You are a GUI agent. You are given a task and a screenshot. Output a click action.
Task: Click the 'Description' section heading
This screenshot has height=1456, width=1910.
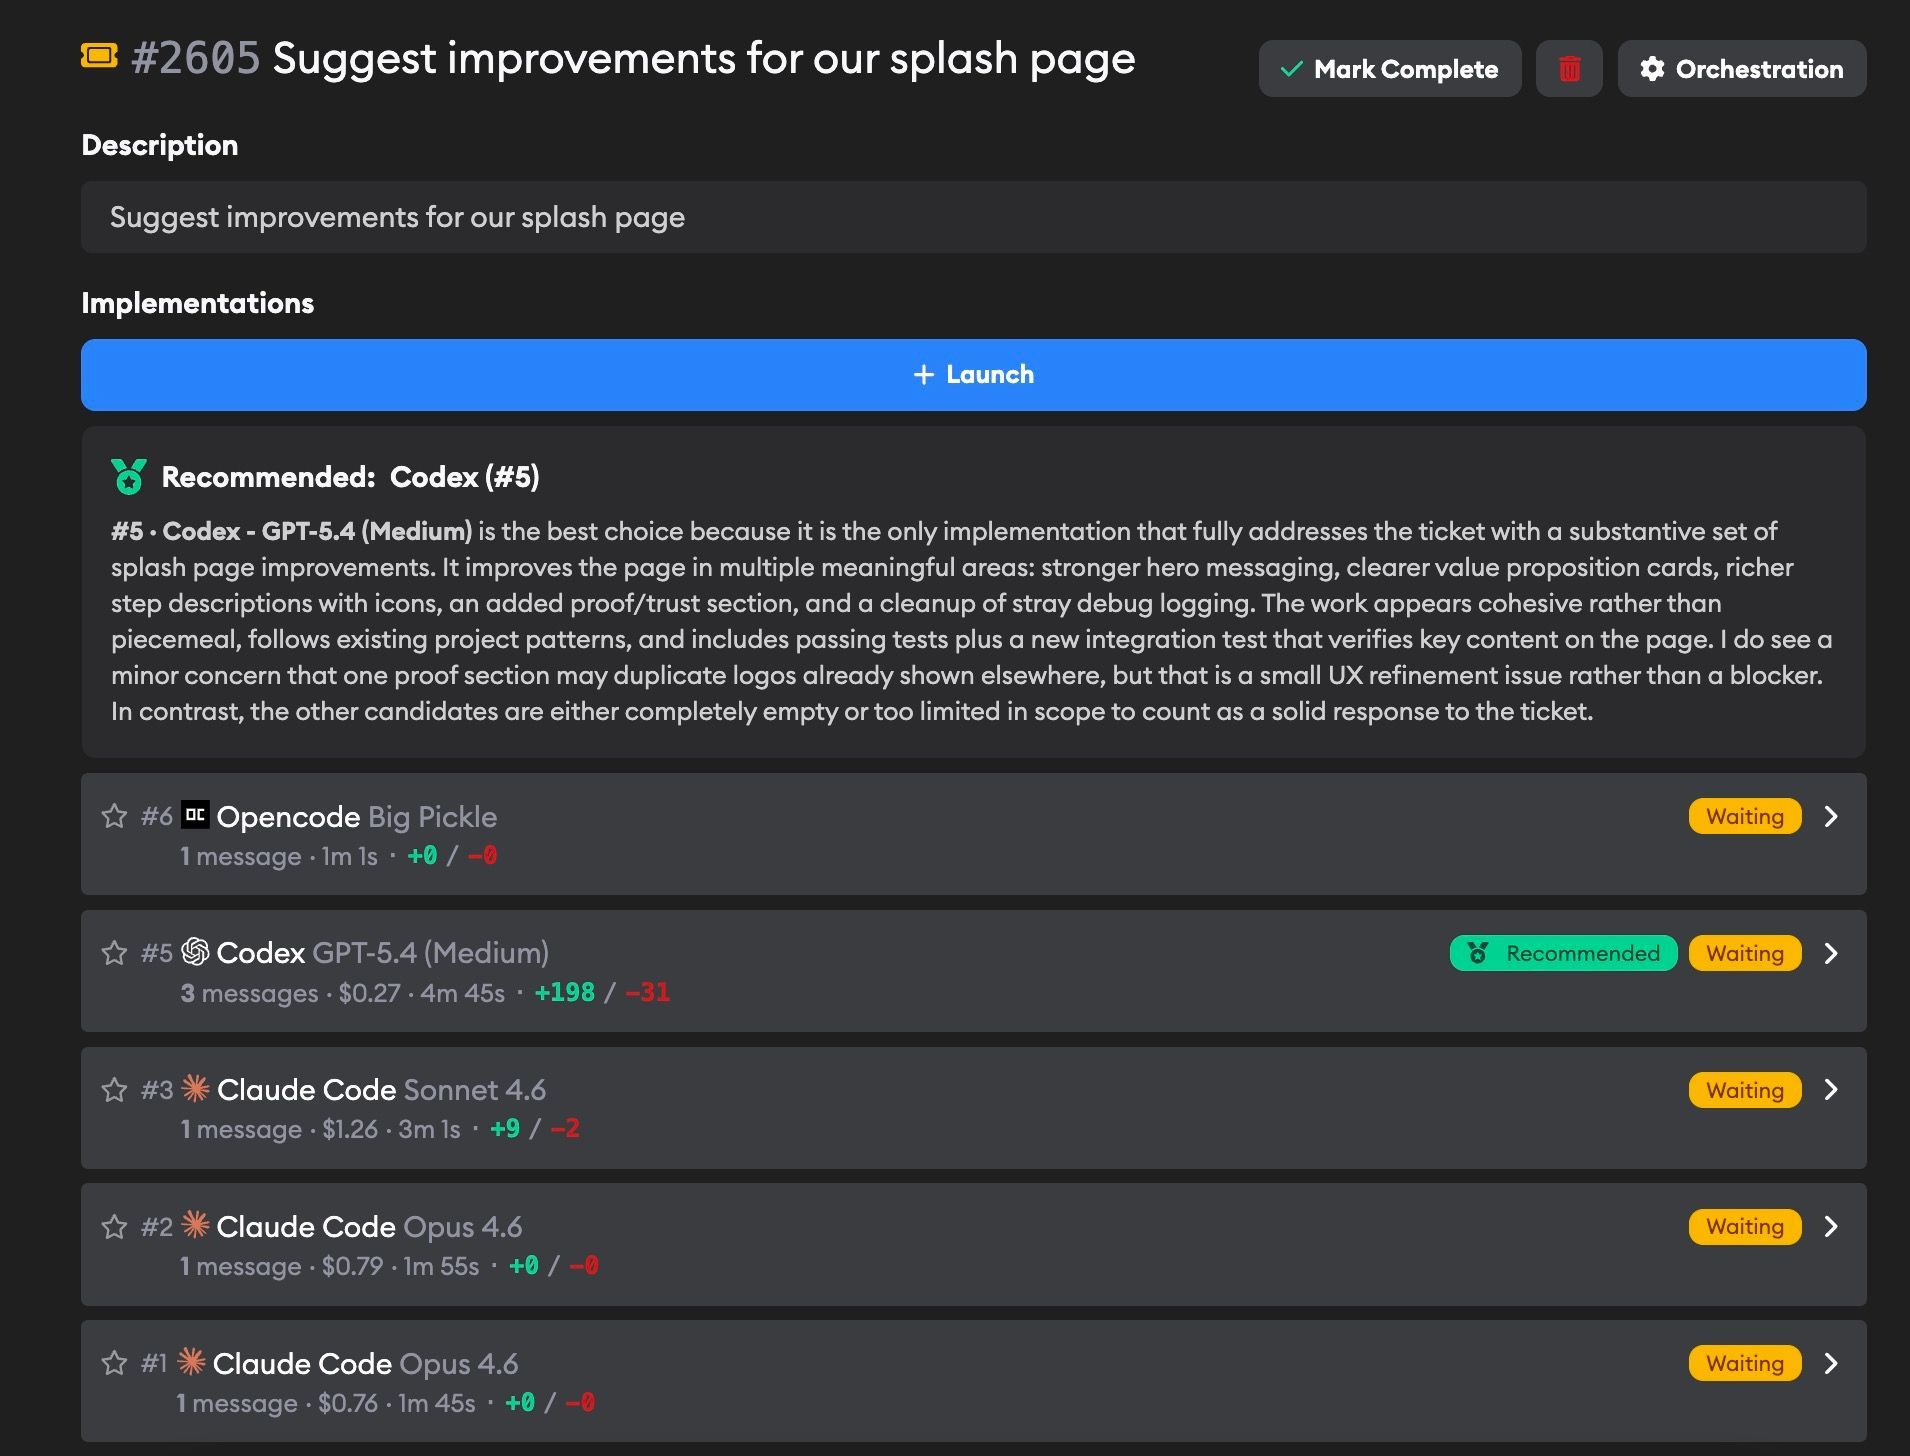(x=160, y=145)
